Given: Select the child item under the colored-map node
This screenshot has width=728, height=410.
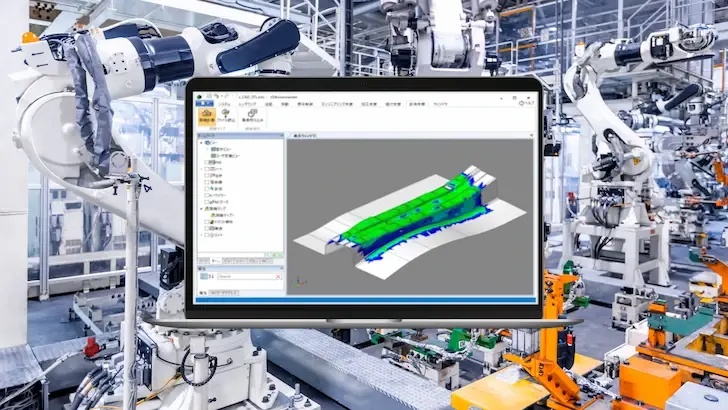Looking at the screenshot, I should [222, 215].
